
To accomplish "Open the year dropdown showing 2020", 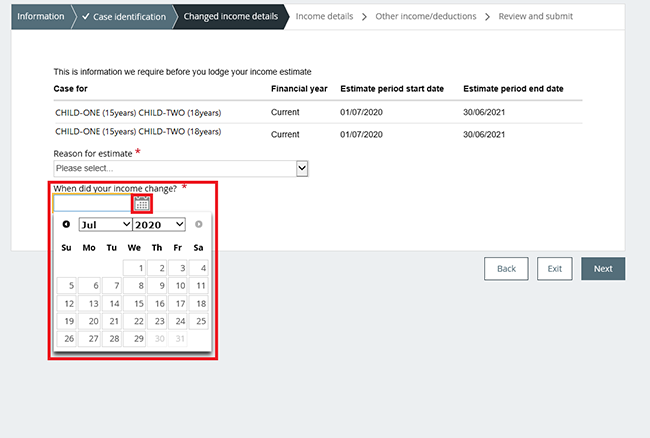I will 159,225.
